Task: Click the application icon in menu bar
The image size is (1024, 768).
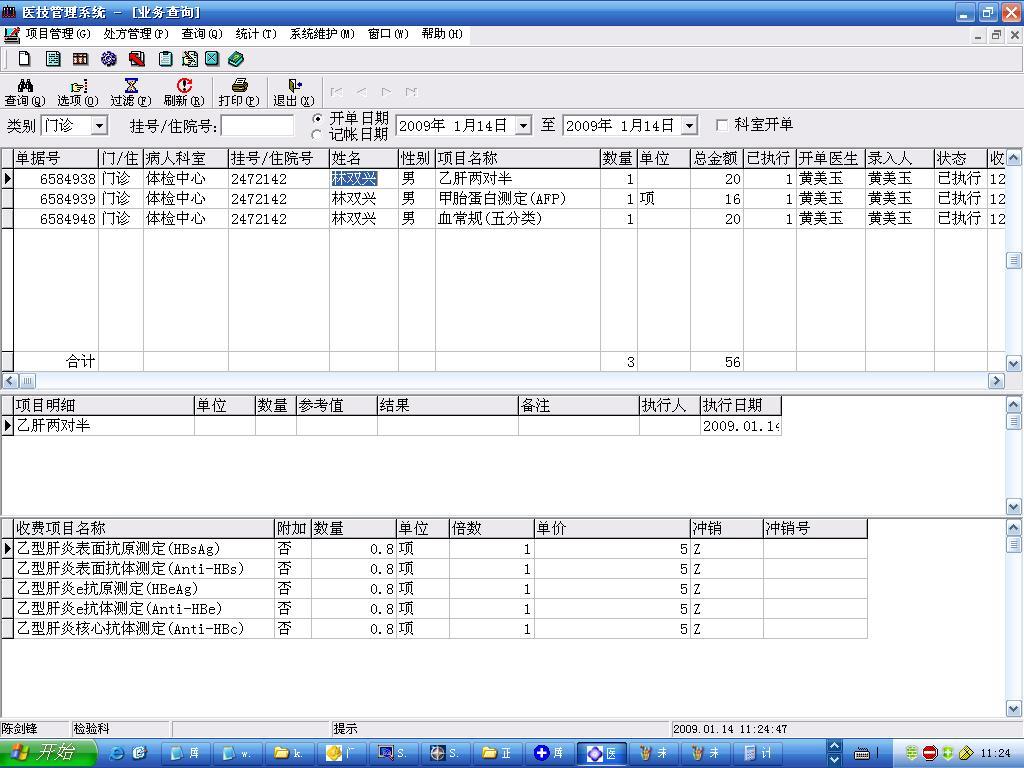Action: [11, 34]
